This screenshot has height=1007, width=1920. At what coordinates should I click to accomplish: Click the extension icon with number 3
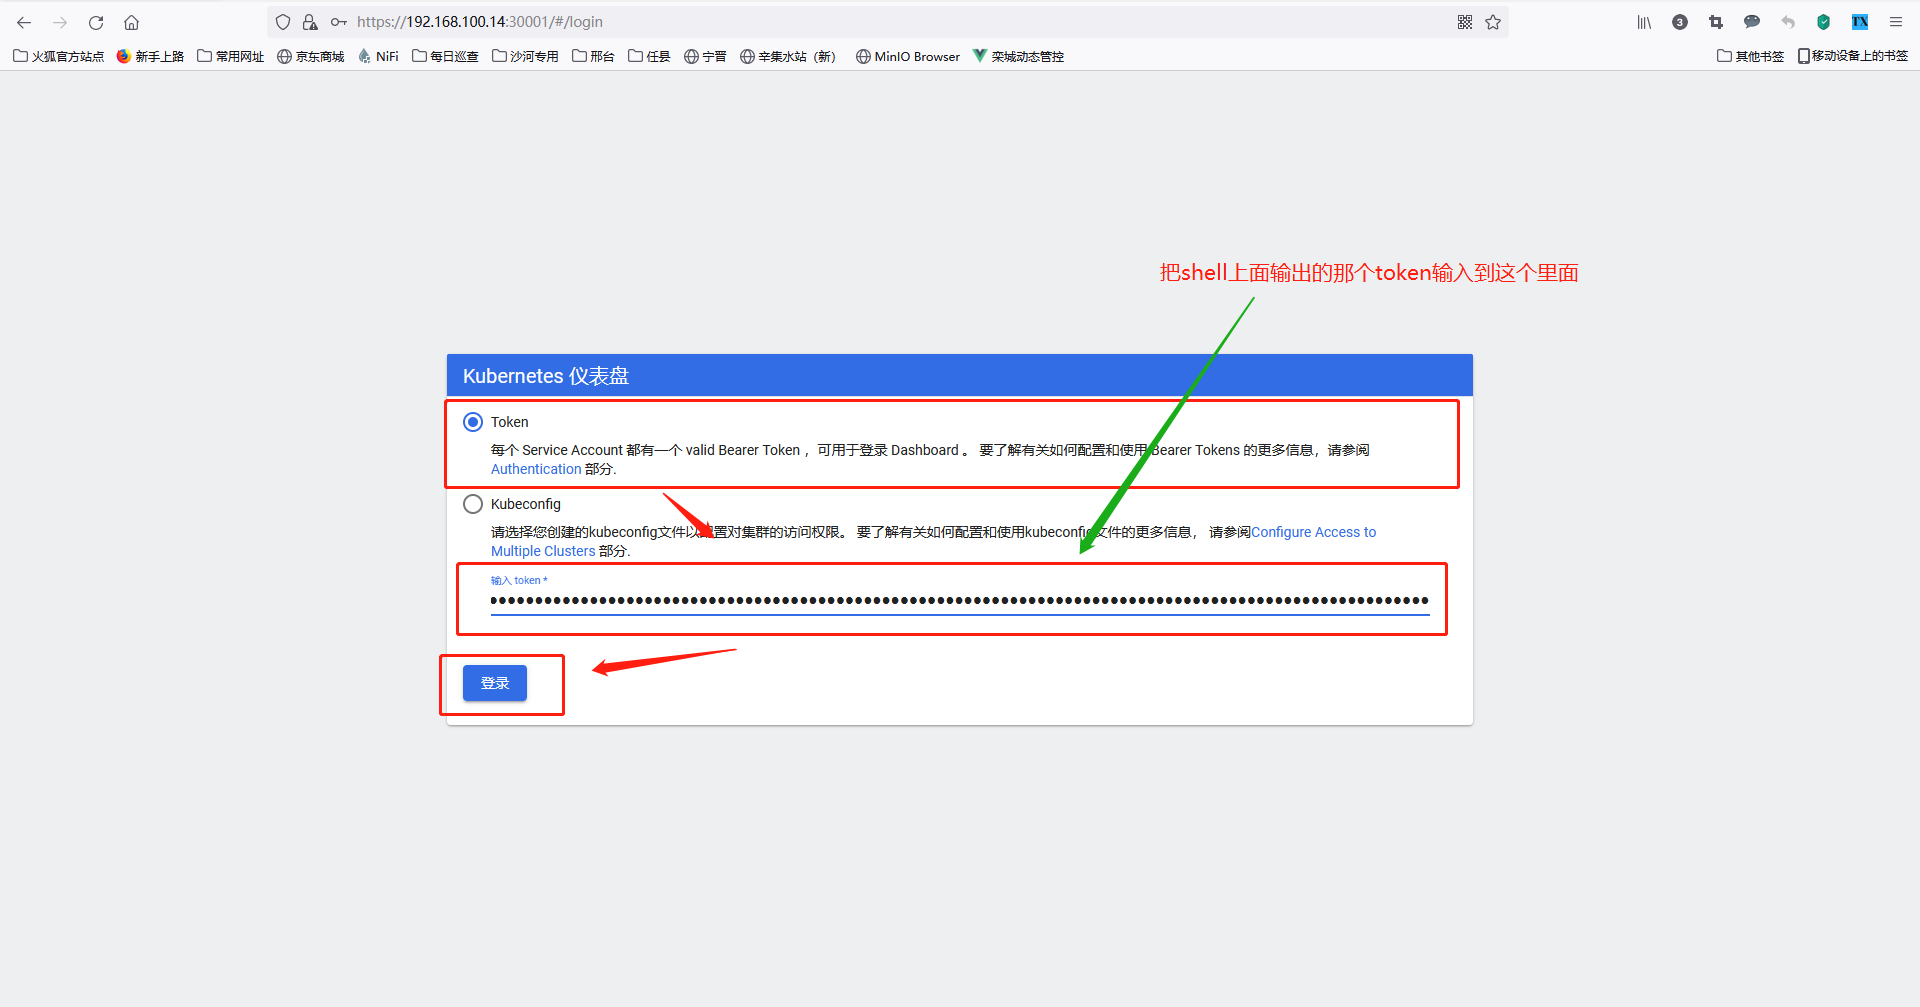click(x=1680, y=22)
